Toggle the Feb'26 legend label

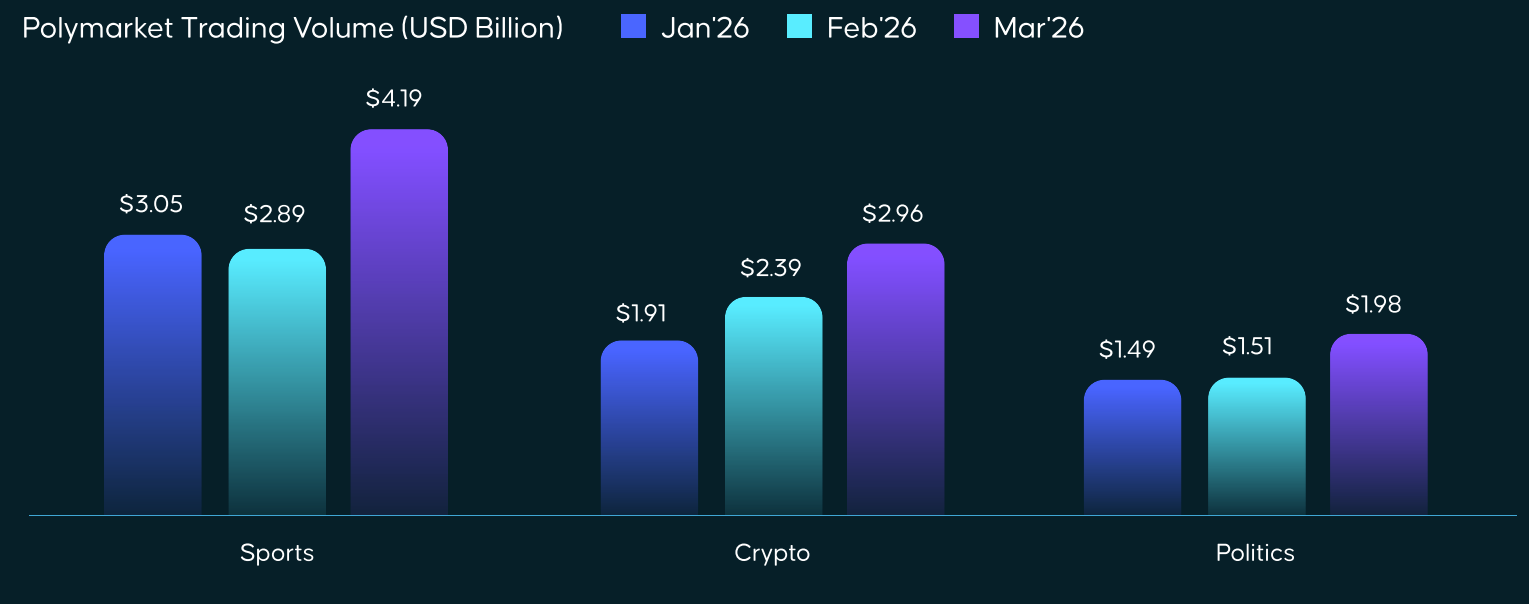tap(871, 28)
